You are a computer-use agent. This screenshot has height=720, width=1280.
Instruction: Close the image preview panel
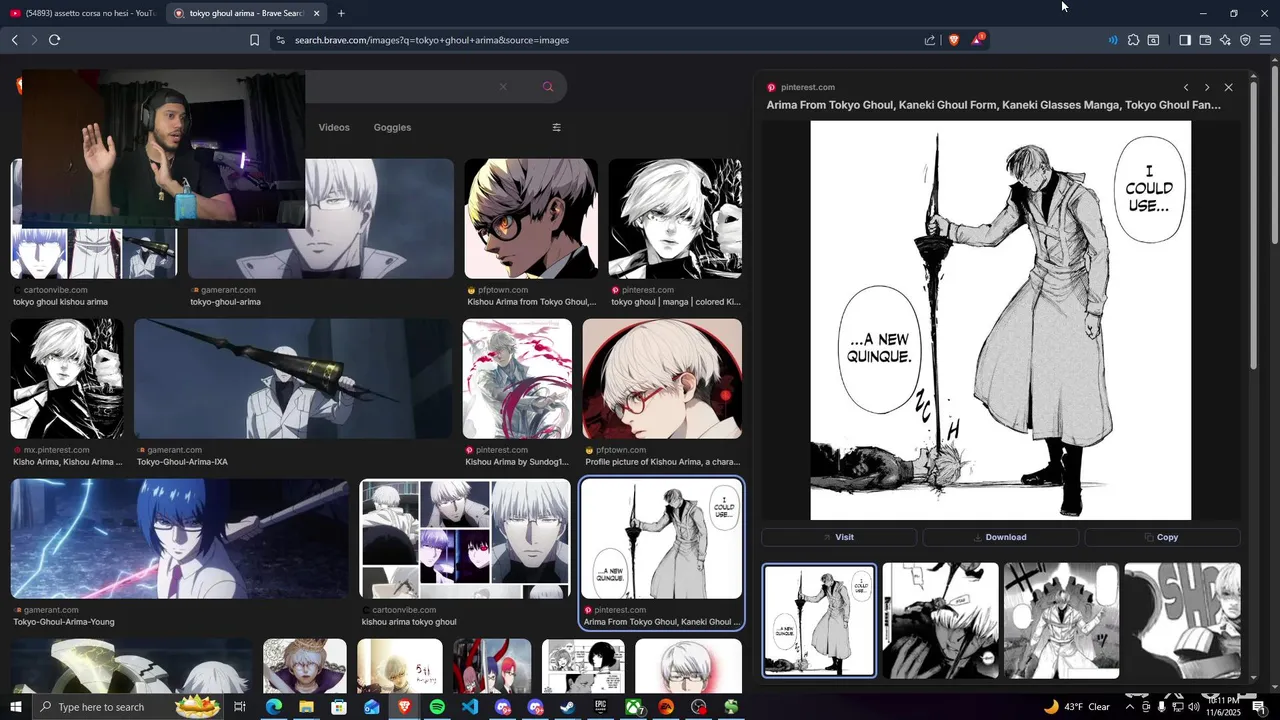[1229, 87]
